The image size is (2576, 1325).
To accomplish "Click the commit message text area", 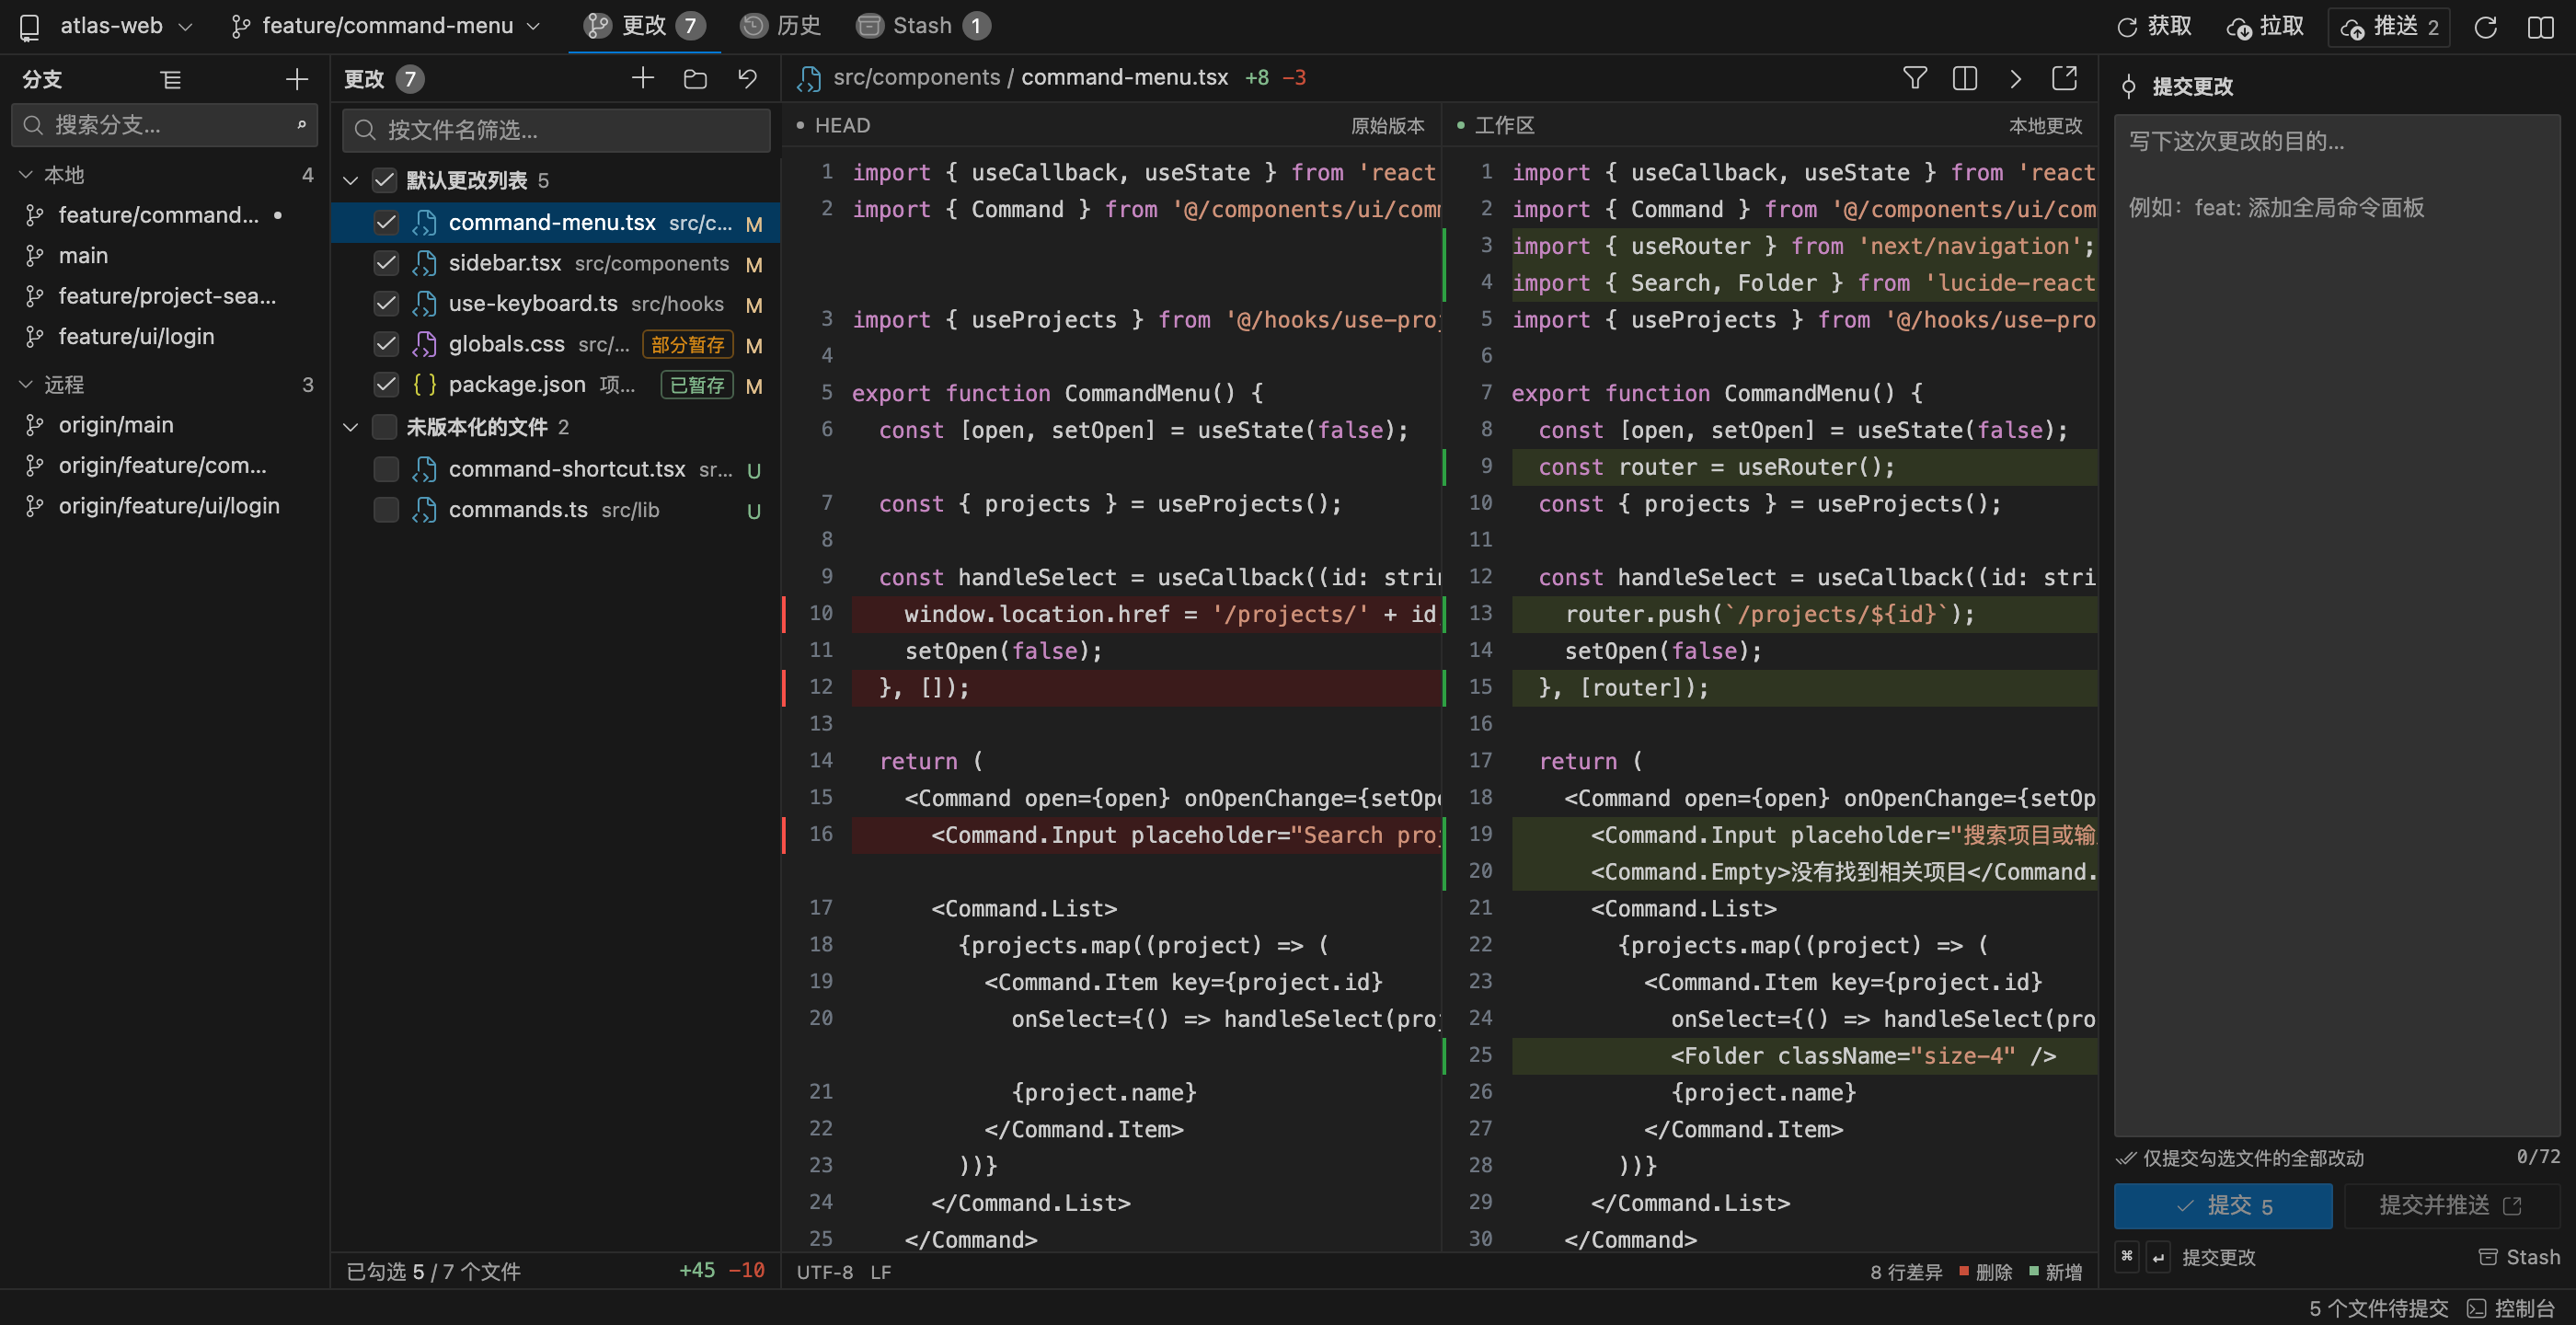I will 2337,625.
